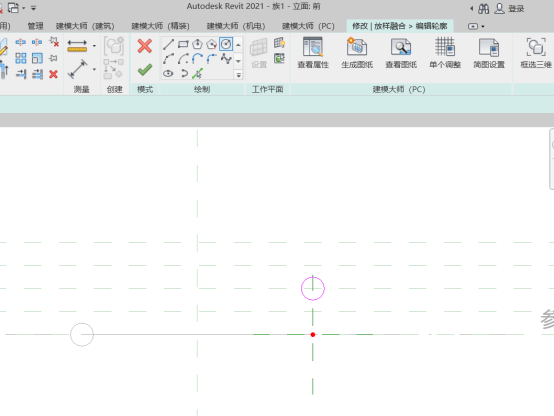Select the Partial Ellipse draw tool

click(184, 74)
